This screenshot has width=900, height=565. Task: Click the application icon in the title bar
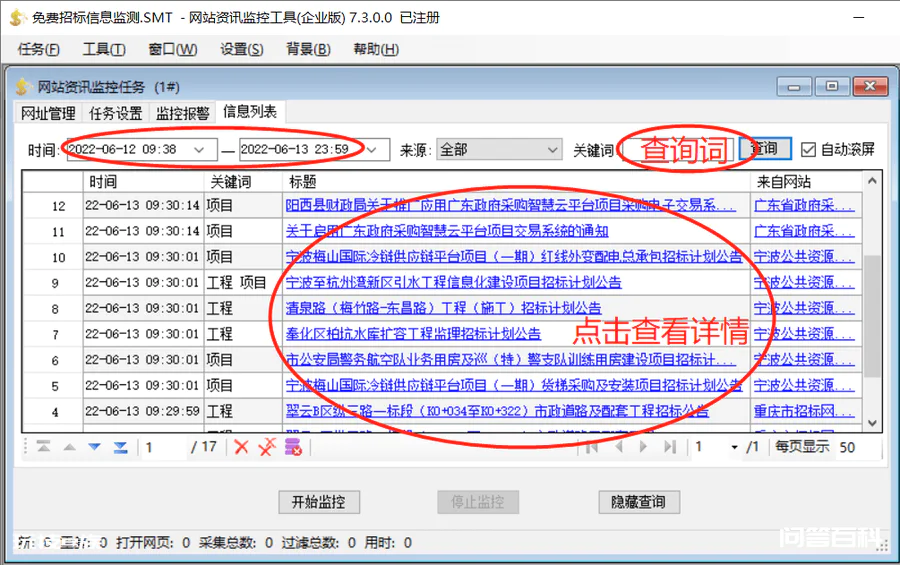click(x=18, y=18)
